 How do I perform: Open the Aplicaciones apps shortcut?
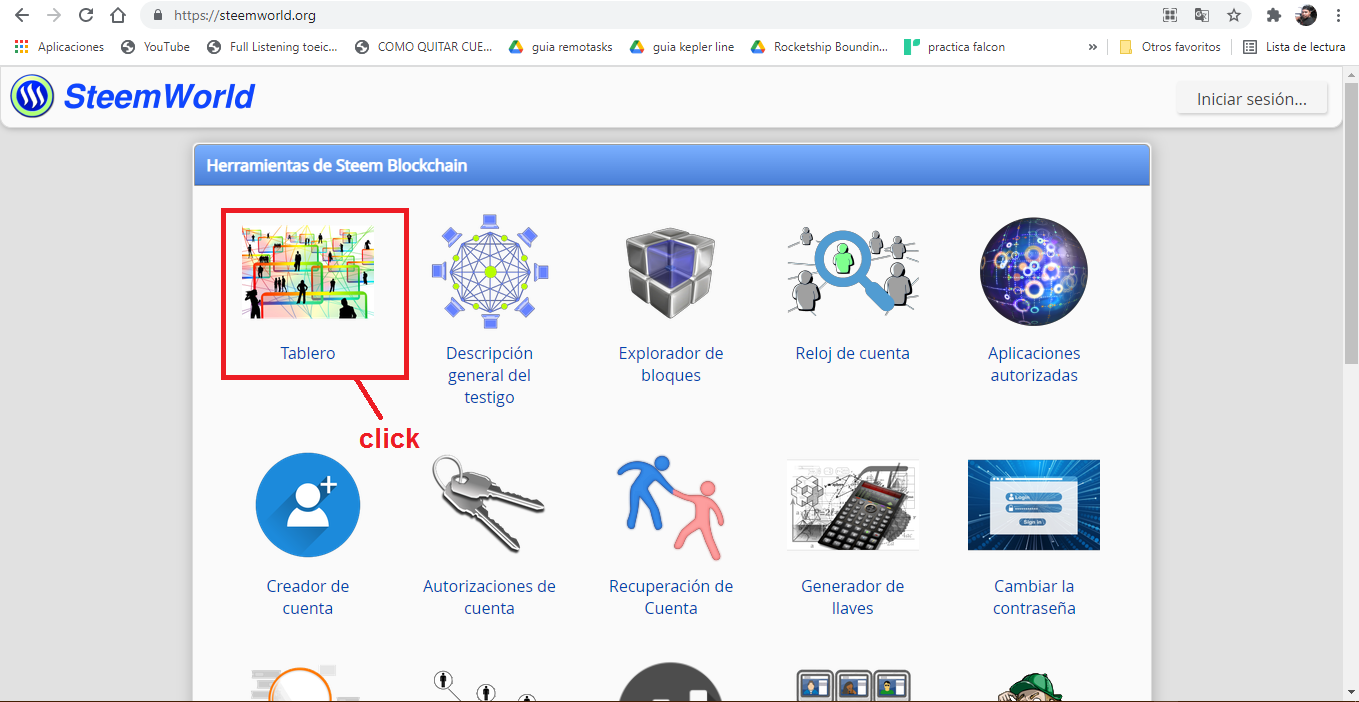click(59, 47)
